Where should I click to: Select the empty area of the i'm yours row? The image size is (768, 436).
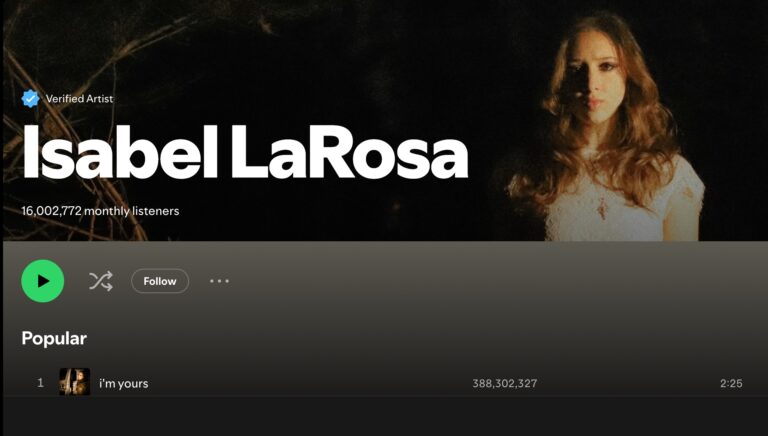tap(309, 383)
